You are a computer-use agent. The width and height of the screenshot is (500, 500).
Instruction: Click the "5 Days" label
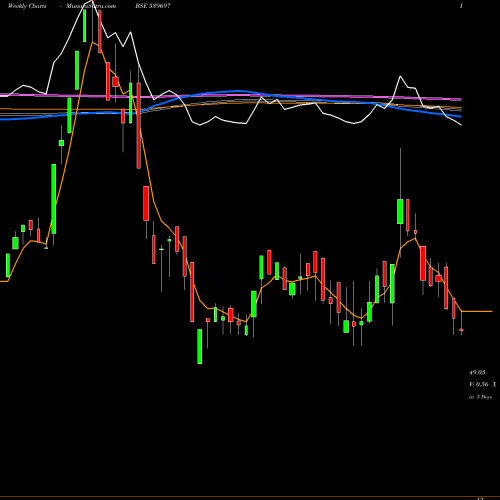point(484,397)
